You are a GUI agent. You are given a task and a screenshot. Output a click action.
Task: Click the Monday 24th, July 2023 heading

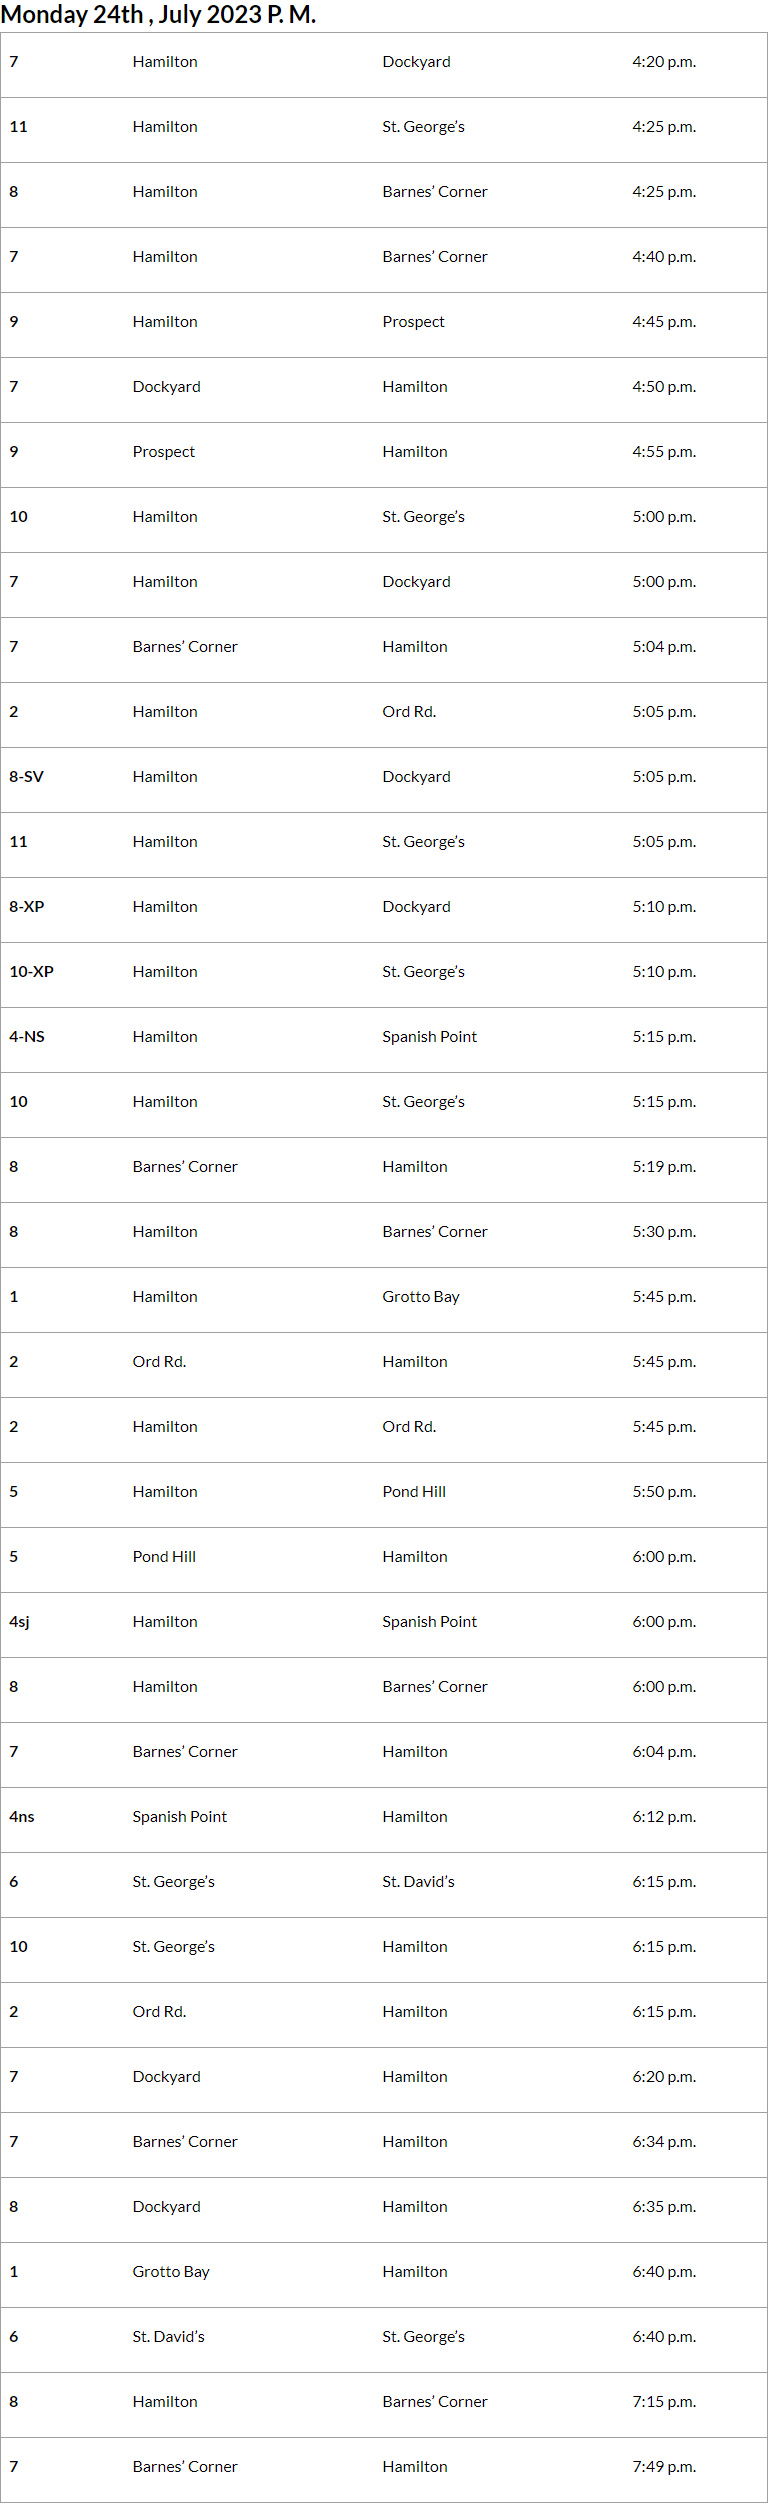coord(158,15)
